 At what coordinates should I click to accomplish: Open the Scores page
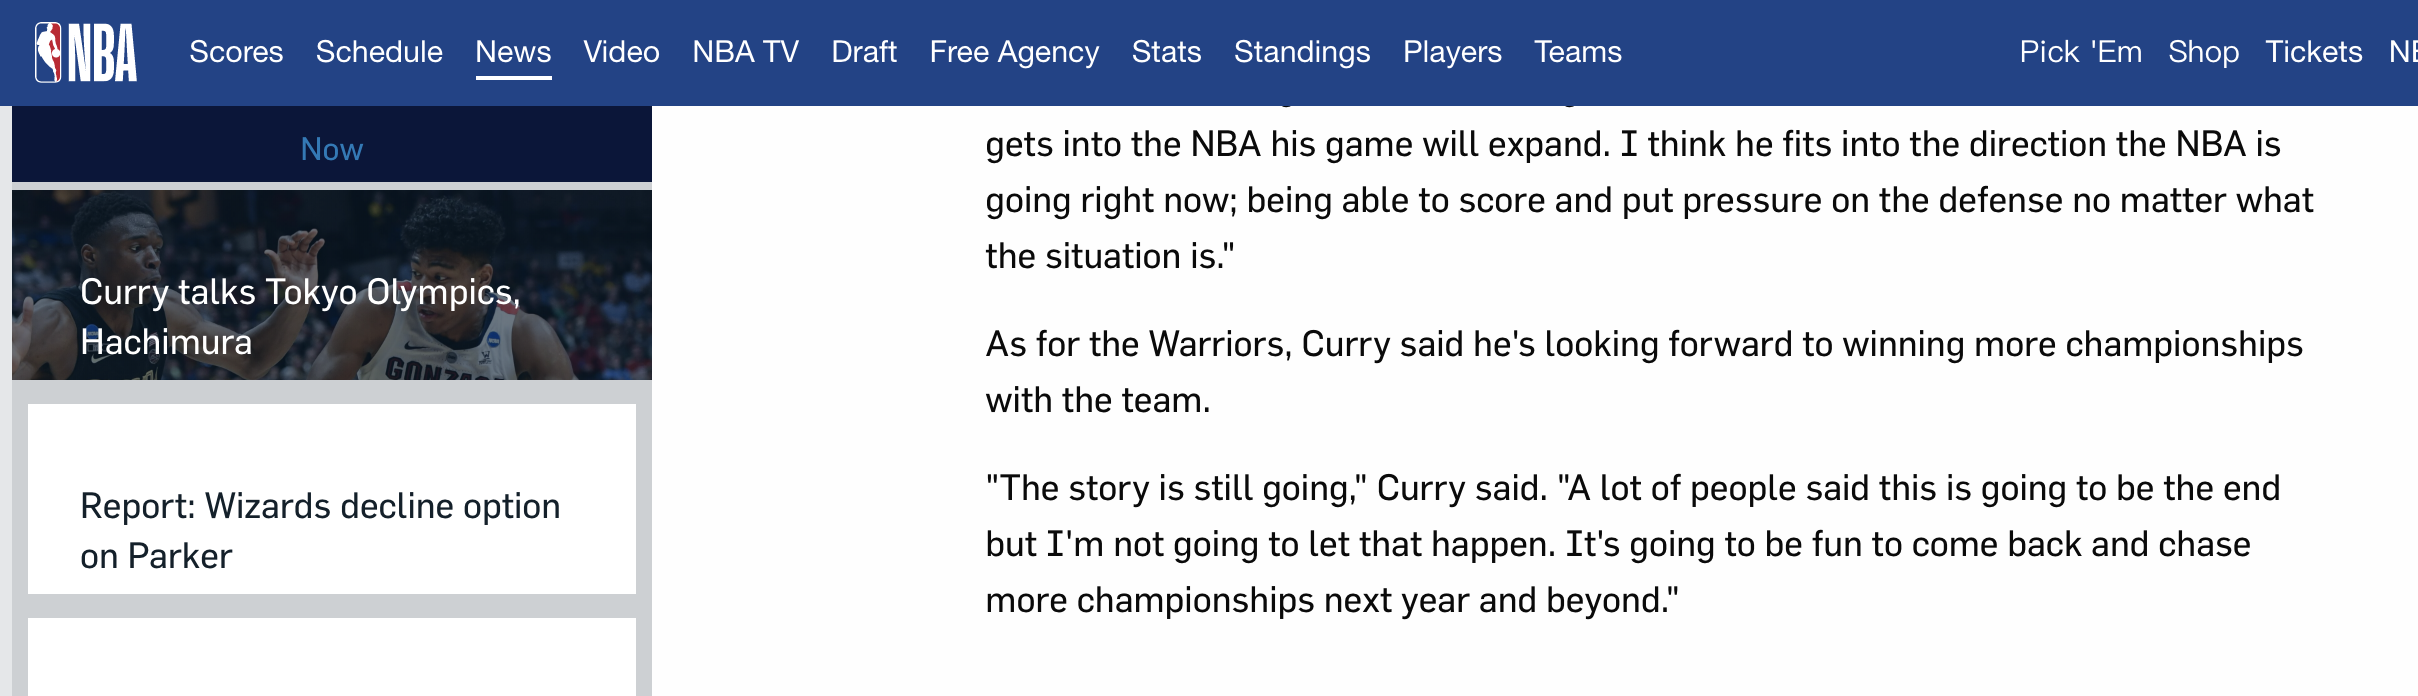[236, 52]
